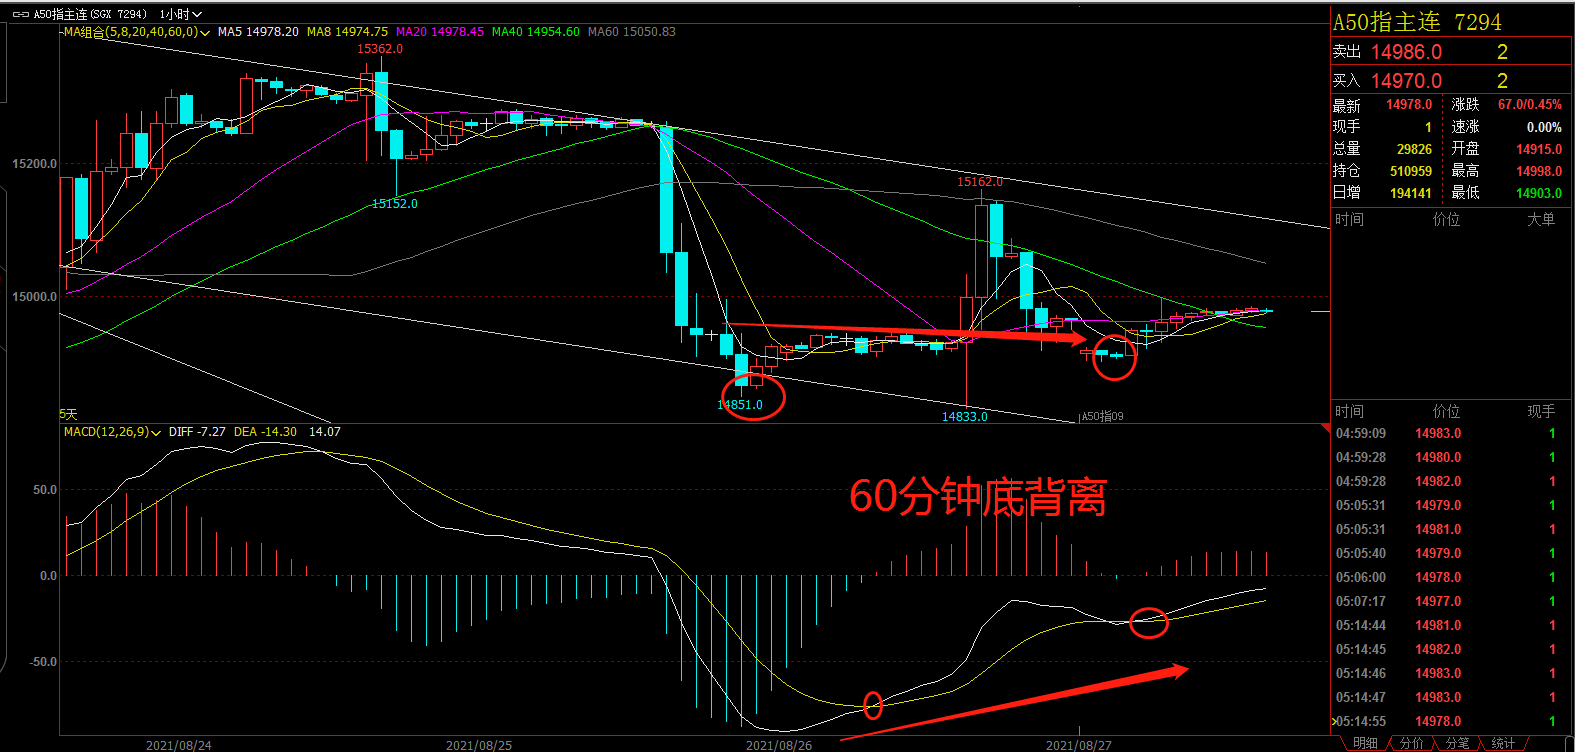Click the DIFF -7.27 readout
This screenshot has height=752, width=1575.
(x=197, y=432)
